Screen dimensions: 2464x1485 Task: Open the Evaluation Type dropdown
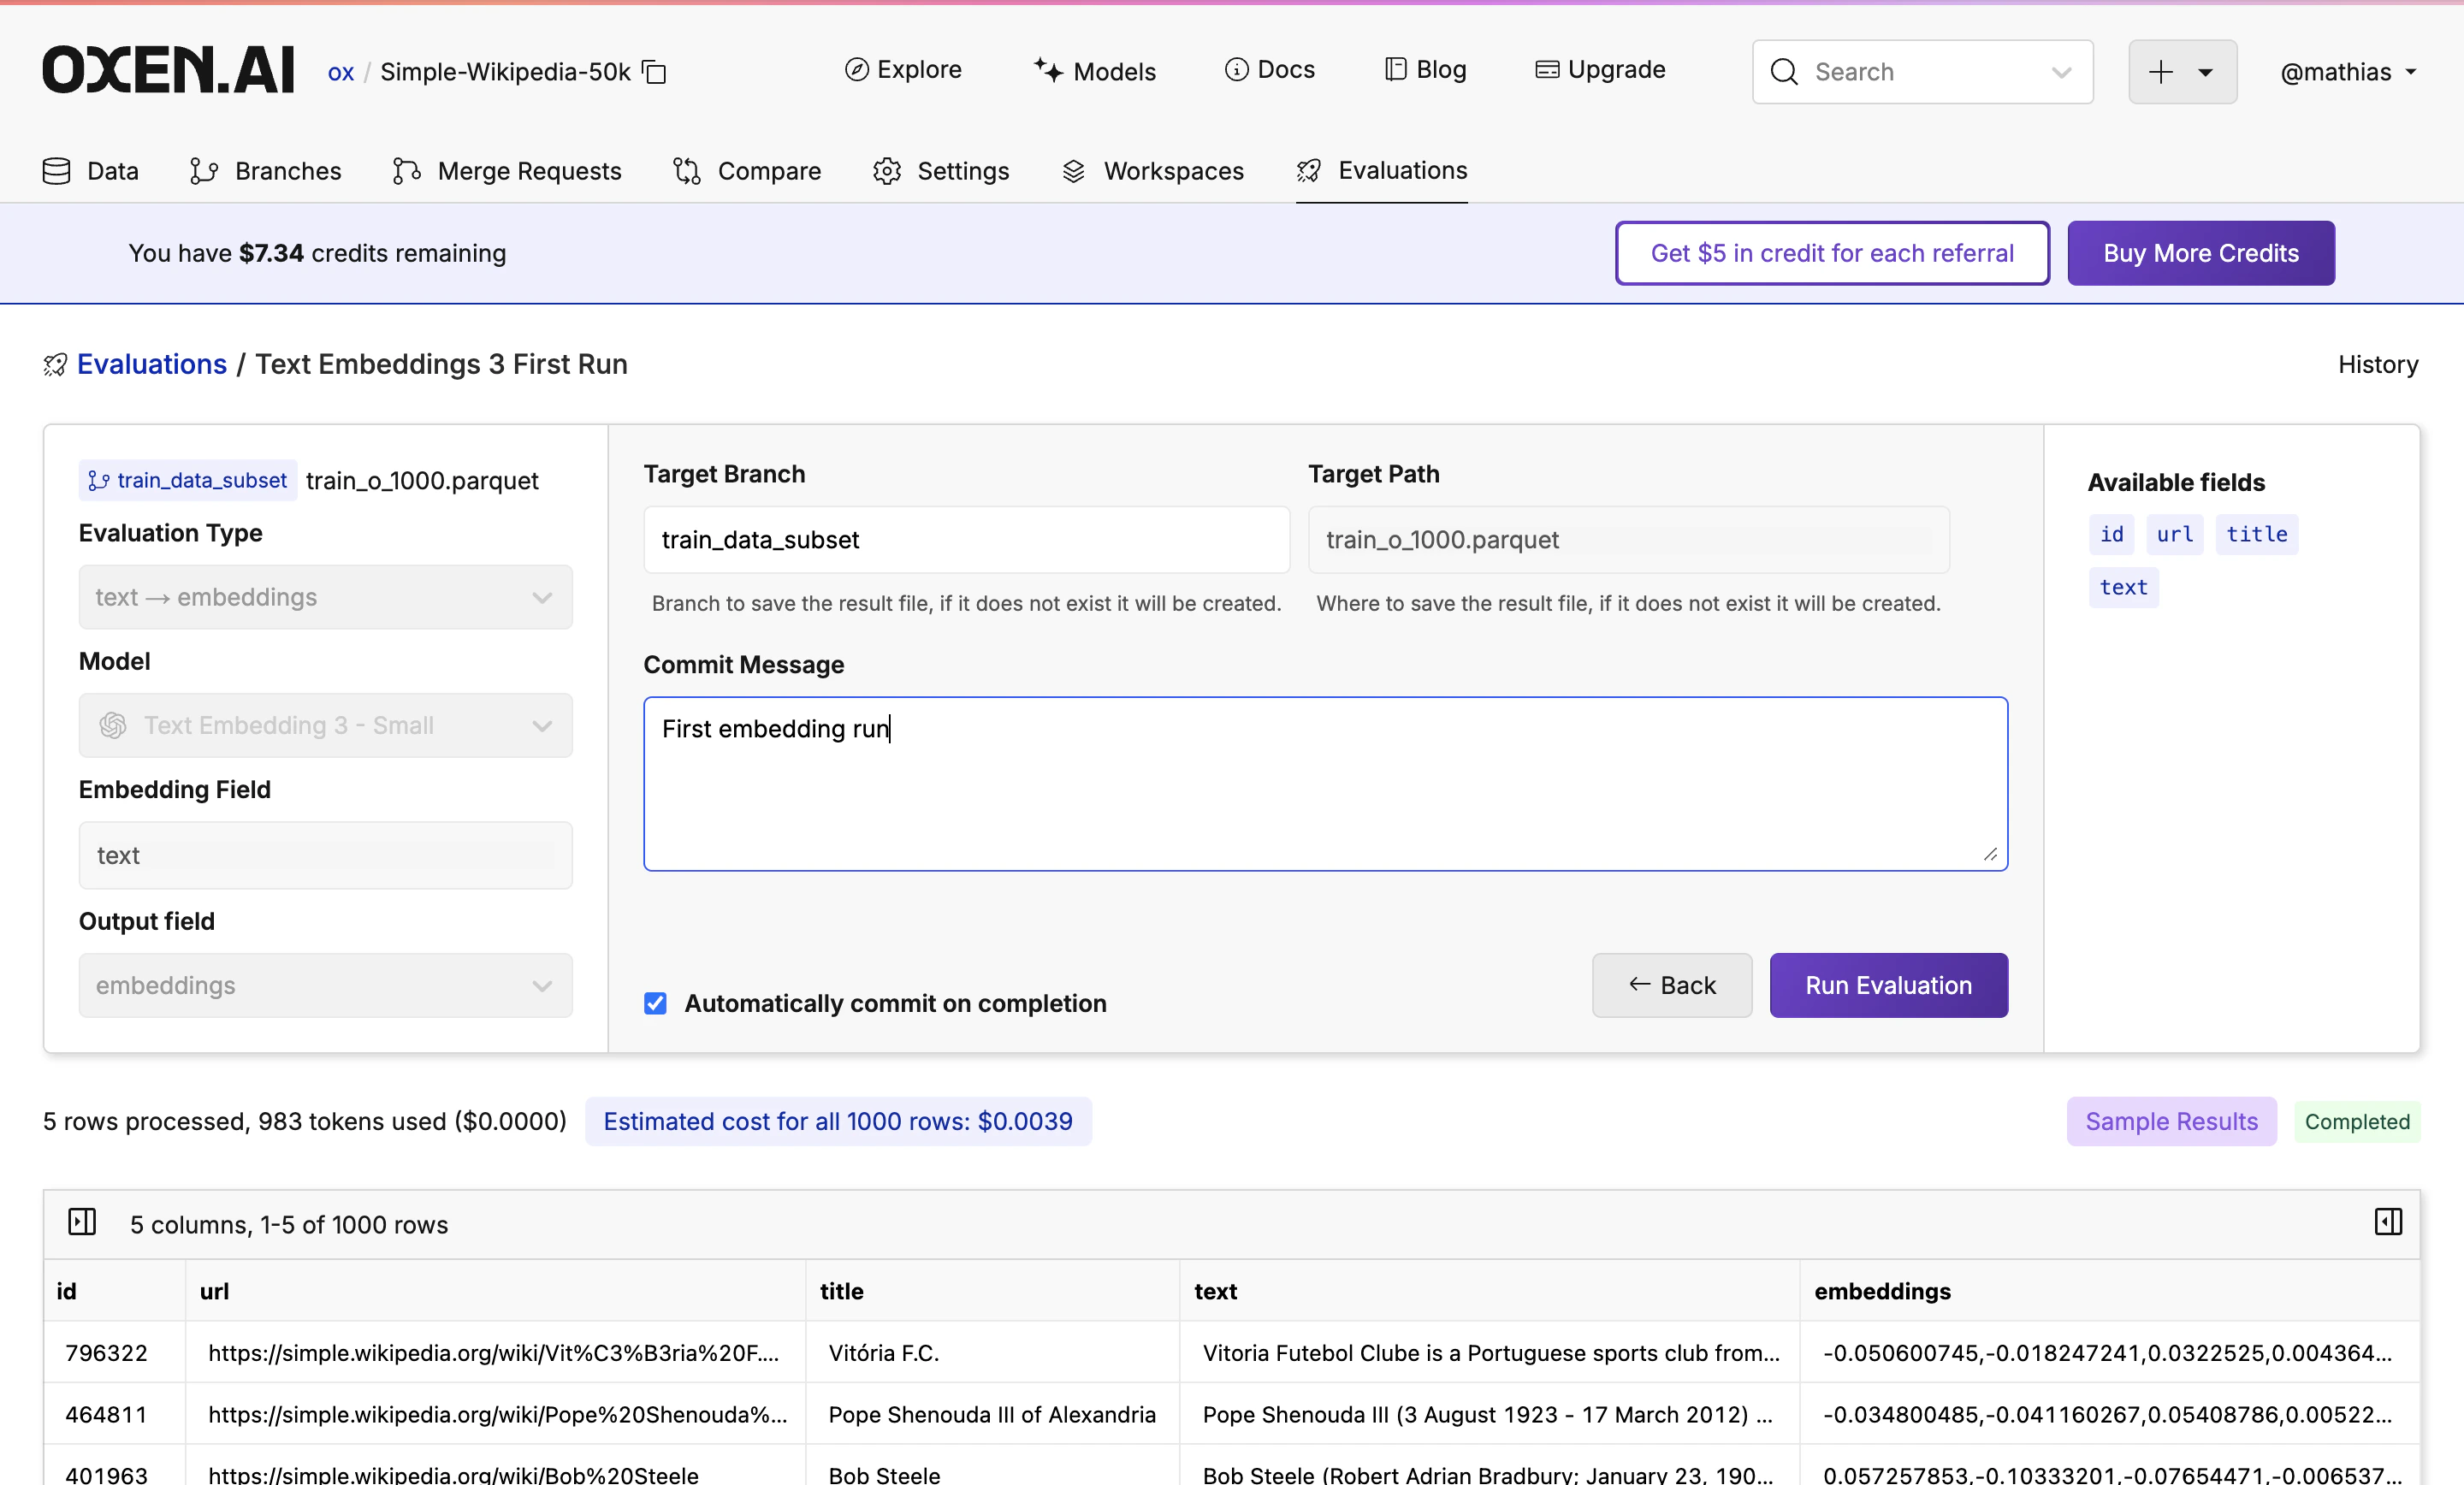pyautogui.click(x=325, y=597)
